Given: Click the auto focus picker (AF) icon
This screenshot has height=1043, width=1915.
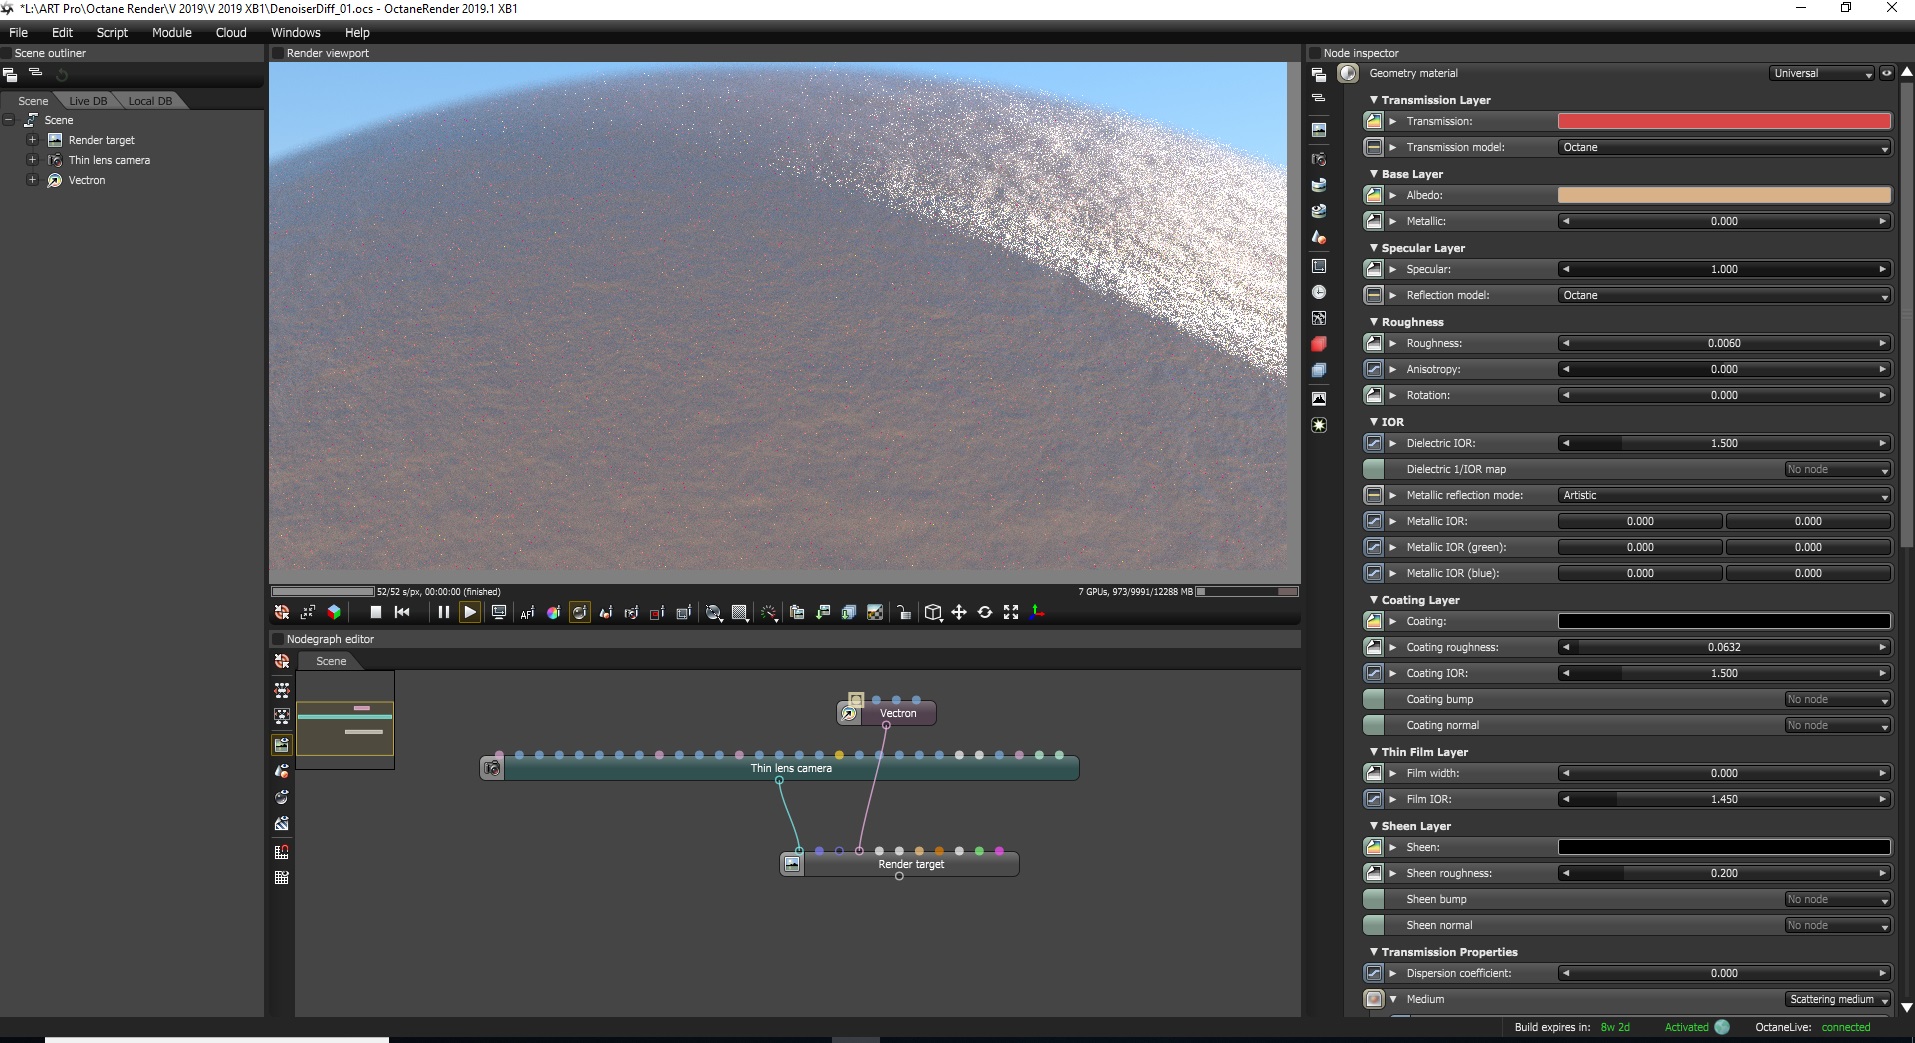Looking at the screenshot, I should tap(527, 613).
